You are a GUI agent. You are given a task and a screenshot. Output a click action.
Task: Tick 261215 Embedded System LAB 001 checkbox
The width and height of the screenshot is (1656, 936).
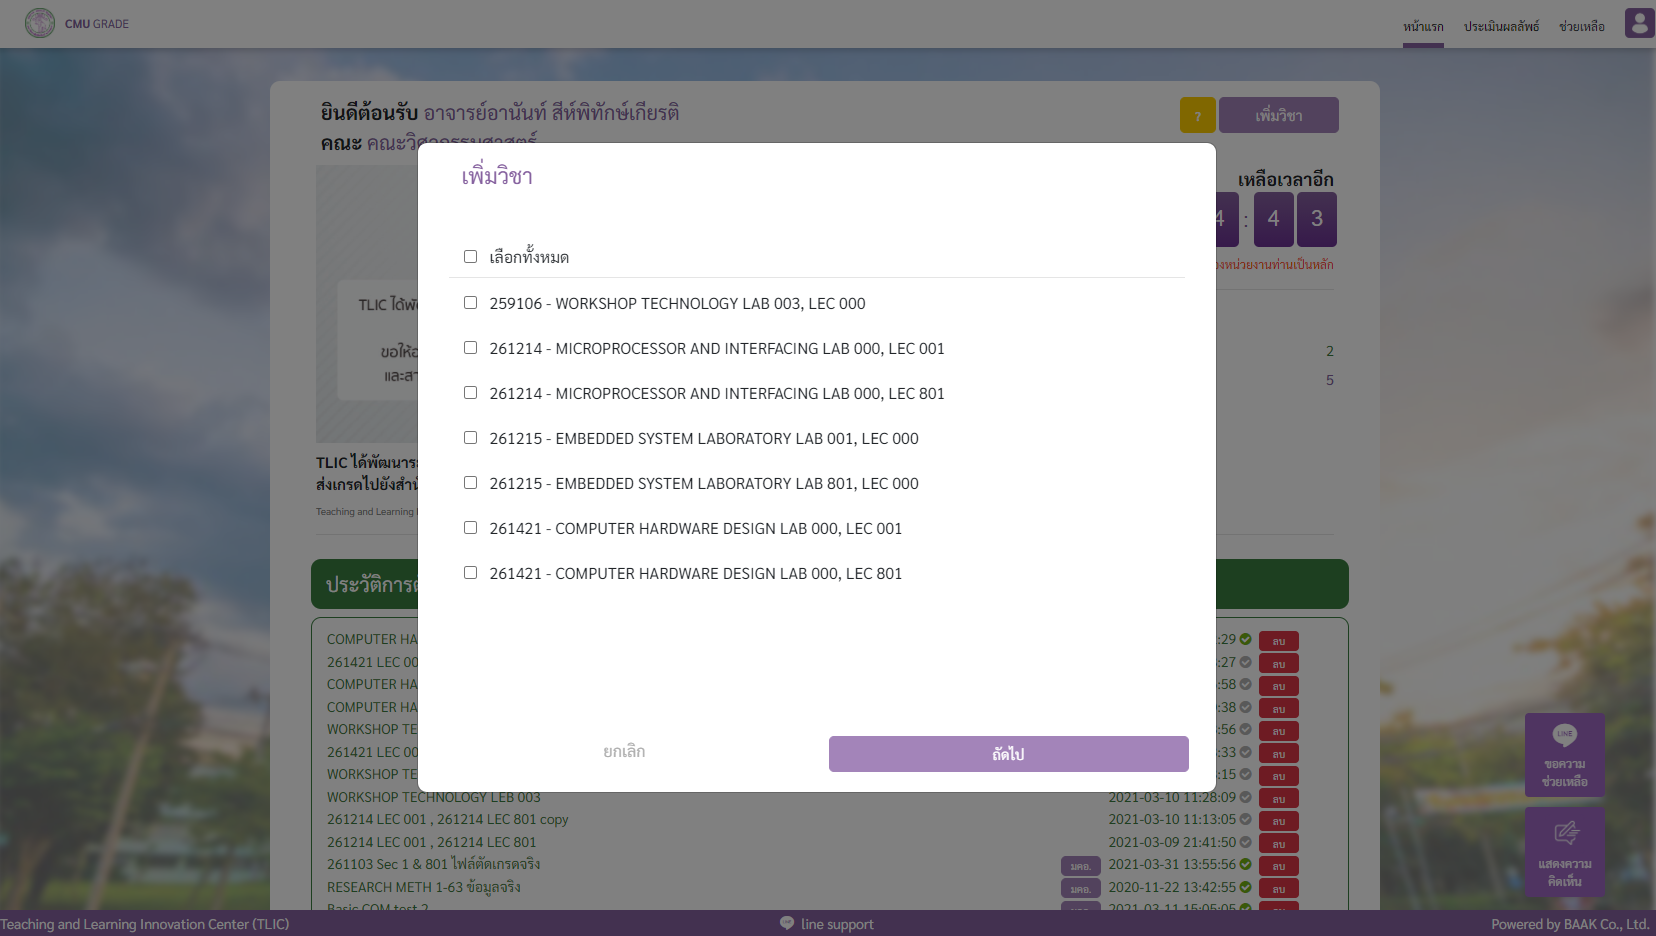pos(470,438)
